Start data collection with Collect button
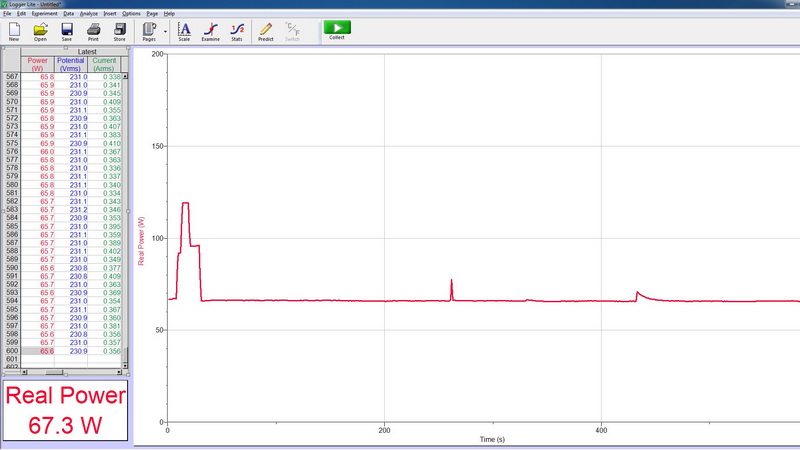This screenshot has width=800, height=450. point(337,31)
